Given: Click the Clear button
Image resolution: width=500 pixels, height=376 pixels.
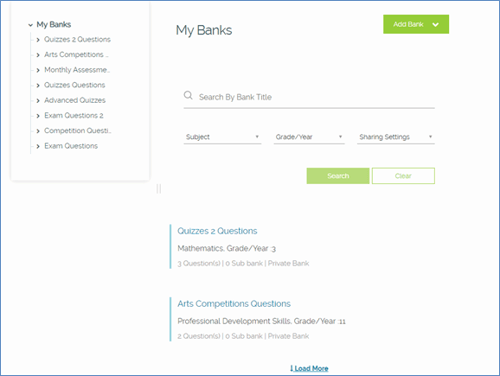Looking at the screenshot, I should coord(403,176).
